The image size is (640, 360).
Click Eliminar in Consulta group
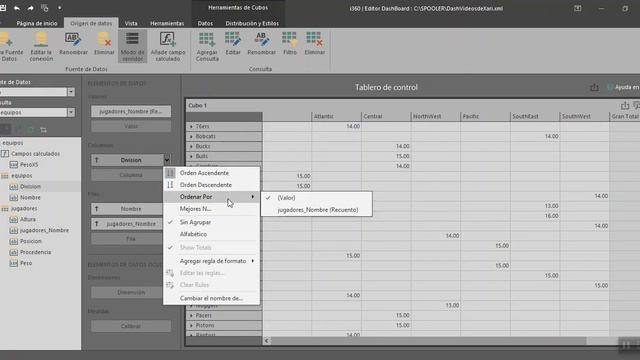[315, 43]
